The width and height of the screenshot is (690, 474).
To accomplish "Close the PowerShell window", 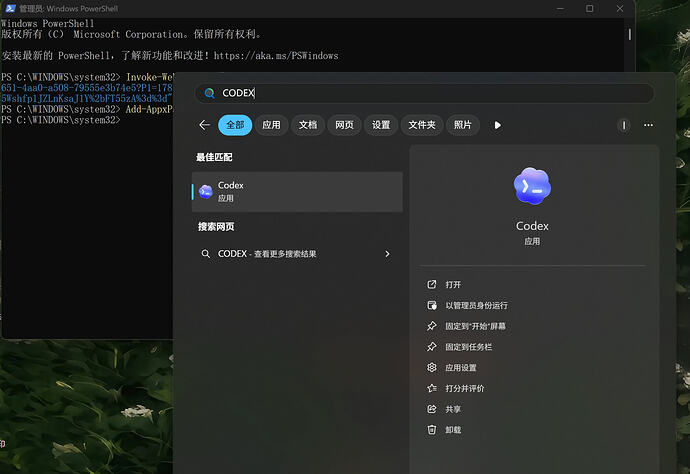I will click(x=620, y=8).
